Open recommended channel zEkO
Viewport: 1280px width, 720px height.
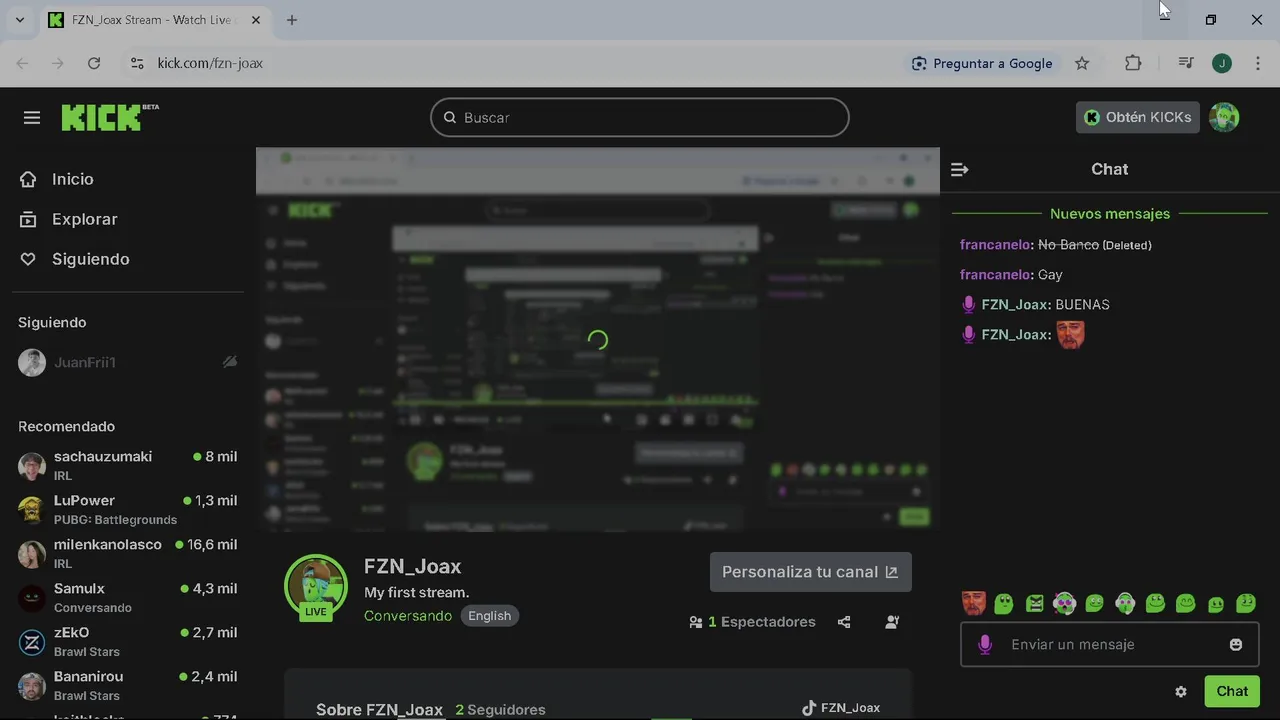(128, 641)
